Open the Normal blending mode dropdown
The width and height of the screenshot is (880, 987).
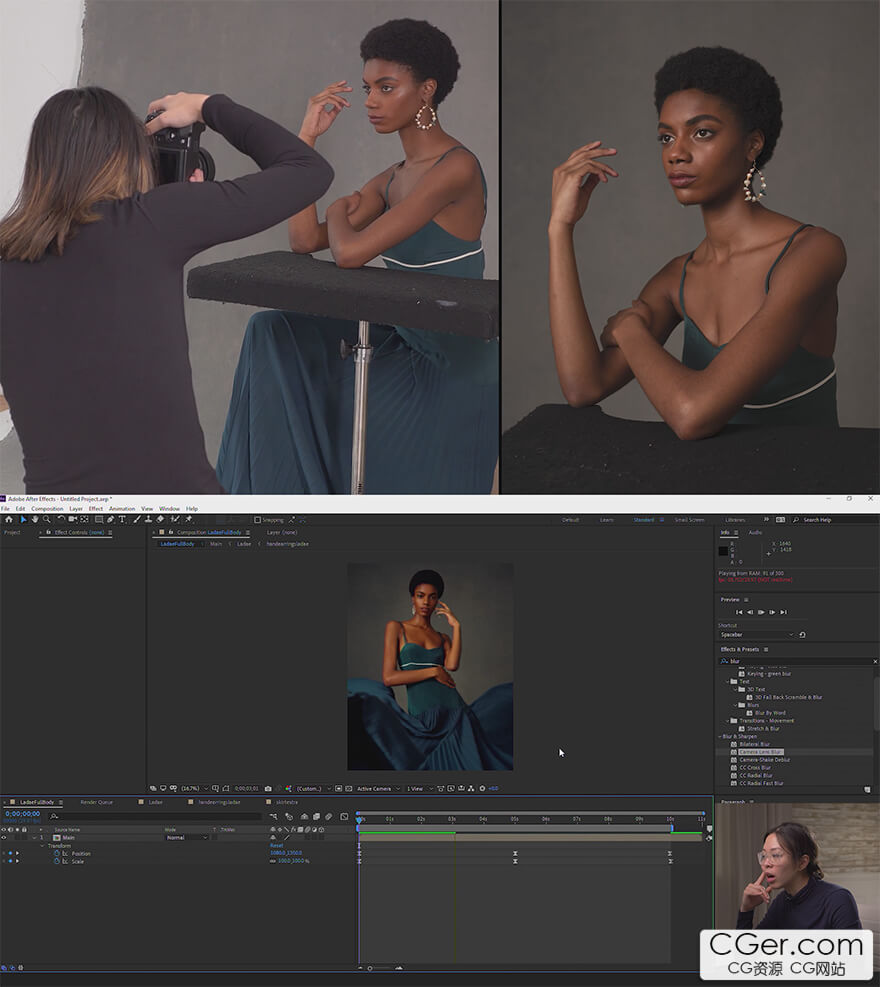coord(186,838)
